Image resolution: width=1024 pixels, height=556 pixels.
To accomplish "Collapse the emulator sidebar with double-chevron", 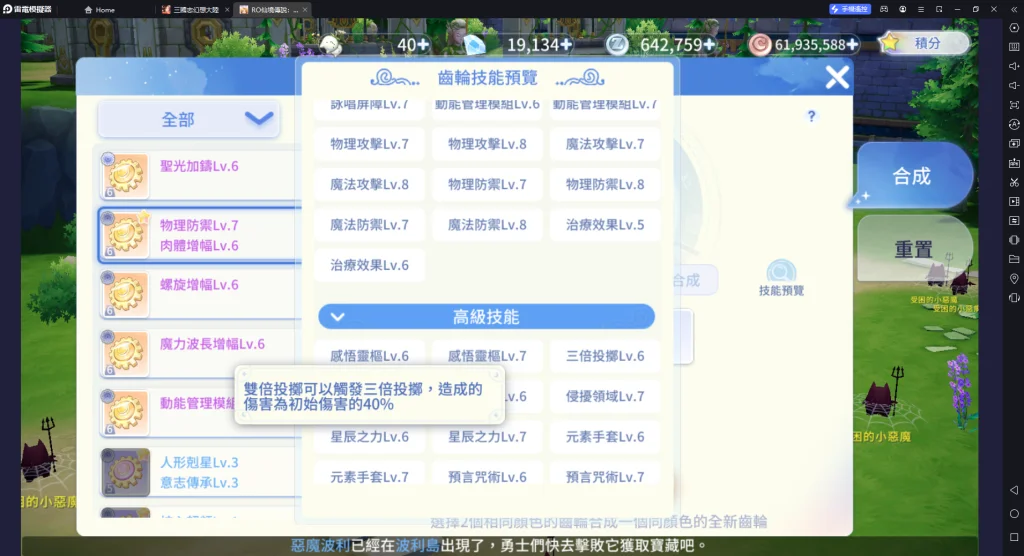I will [1012, 9].
